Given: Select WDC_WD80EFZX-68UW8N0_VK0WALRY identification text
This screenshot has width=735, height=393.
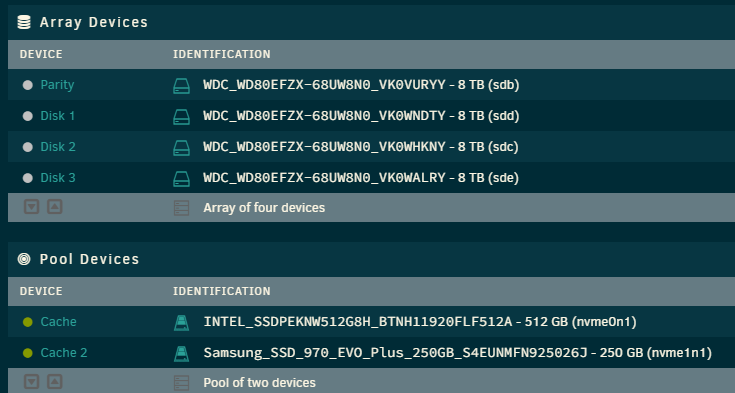Looking at the screenshot, I should point(324,178).
